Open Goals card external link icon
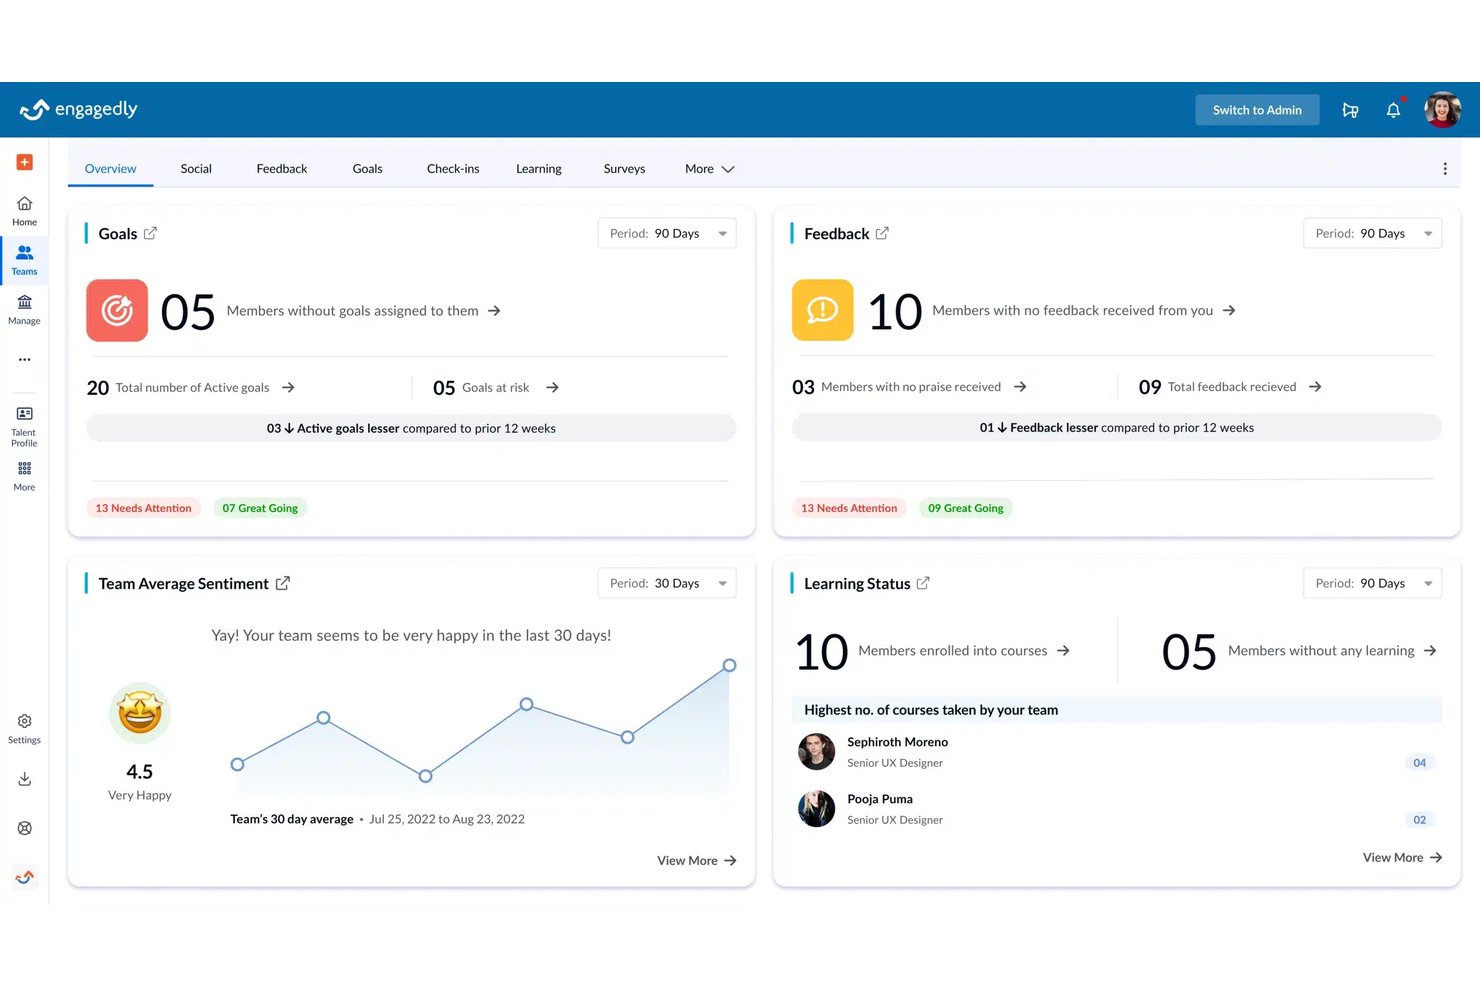This screenshot has height=987, width=1480. [150, 233]
